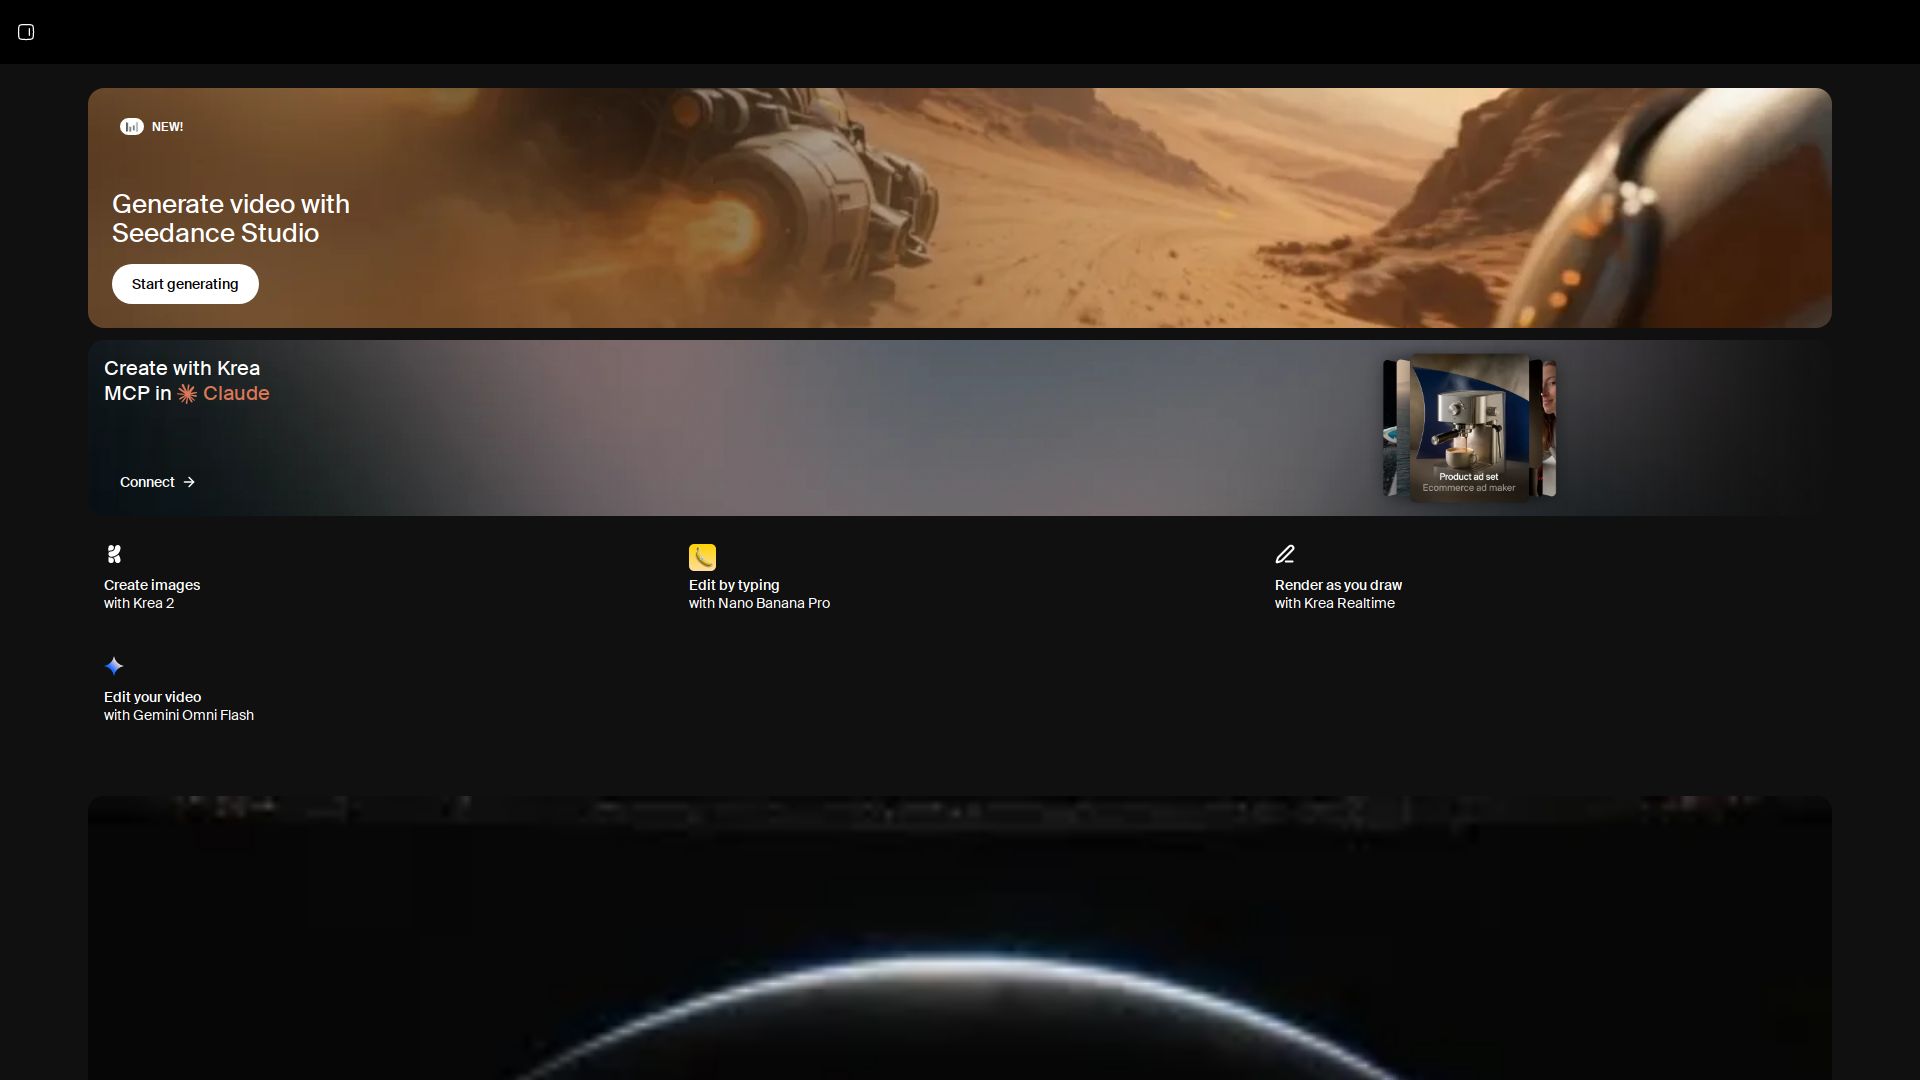Click the planet horizon preview image
Screen dimensions: 1920x1080
(x=960, y=938)
